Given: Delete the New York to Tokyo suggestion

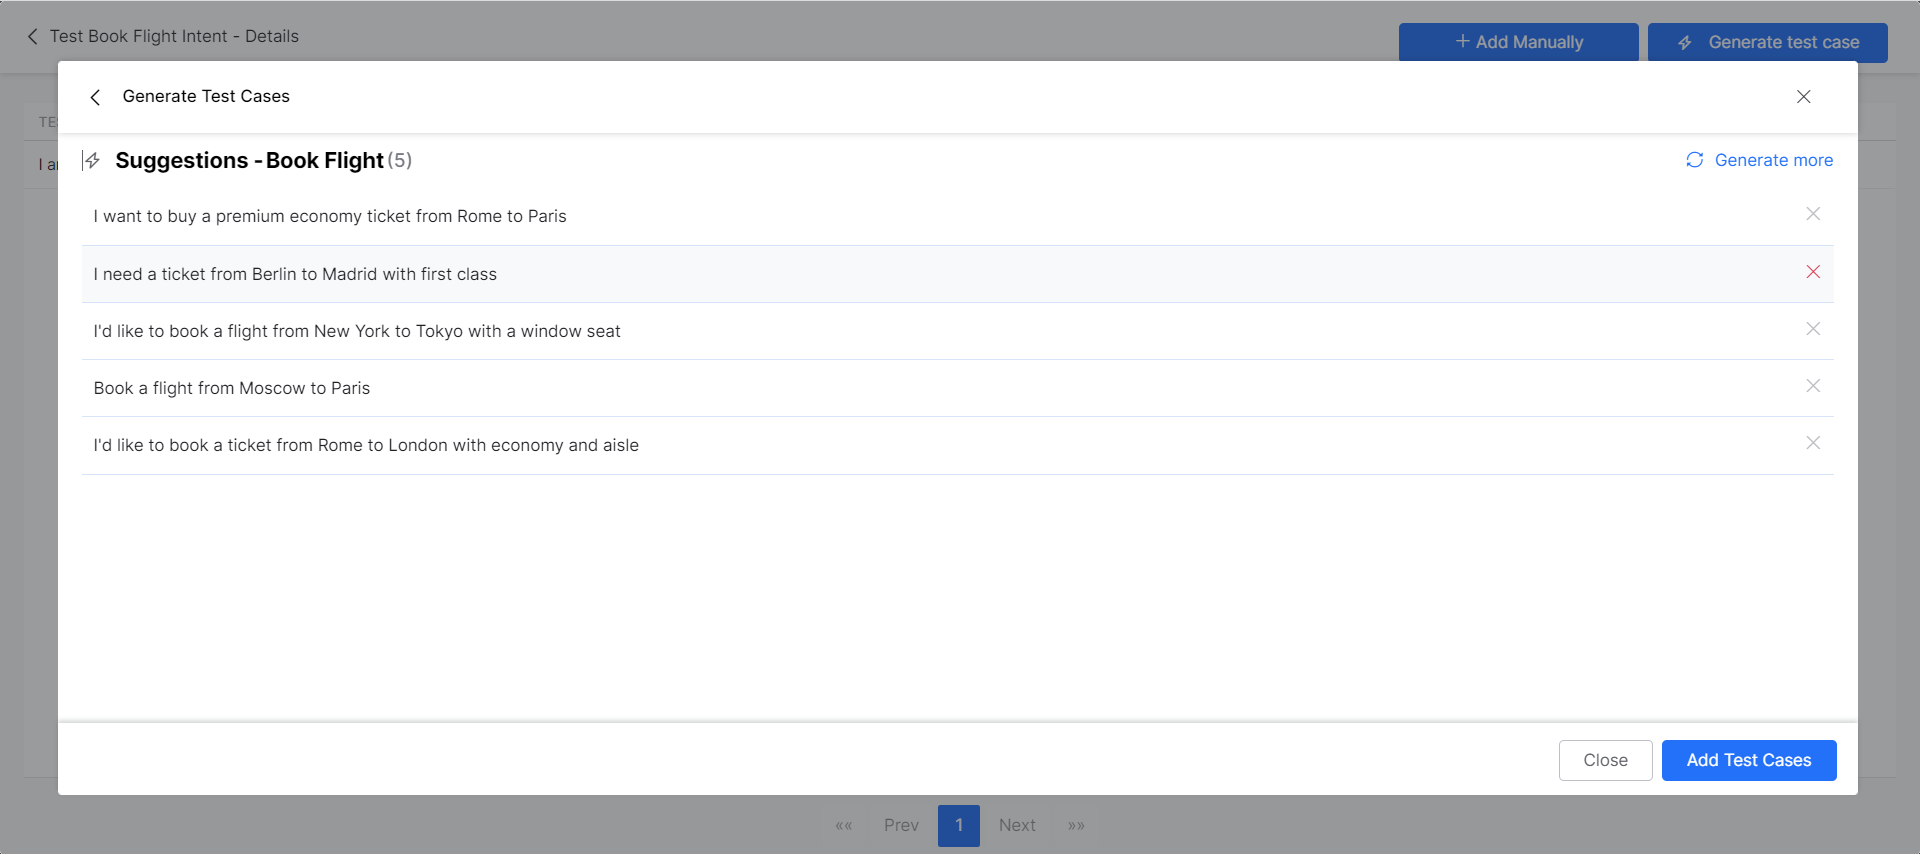Looking at the screenshot, I should (1812, 329).
